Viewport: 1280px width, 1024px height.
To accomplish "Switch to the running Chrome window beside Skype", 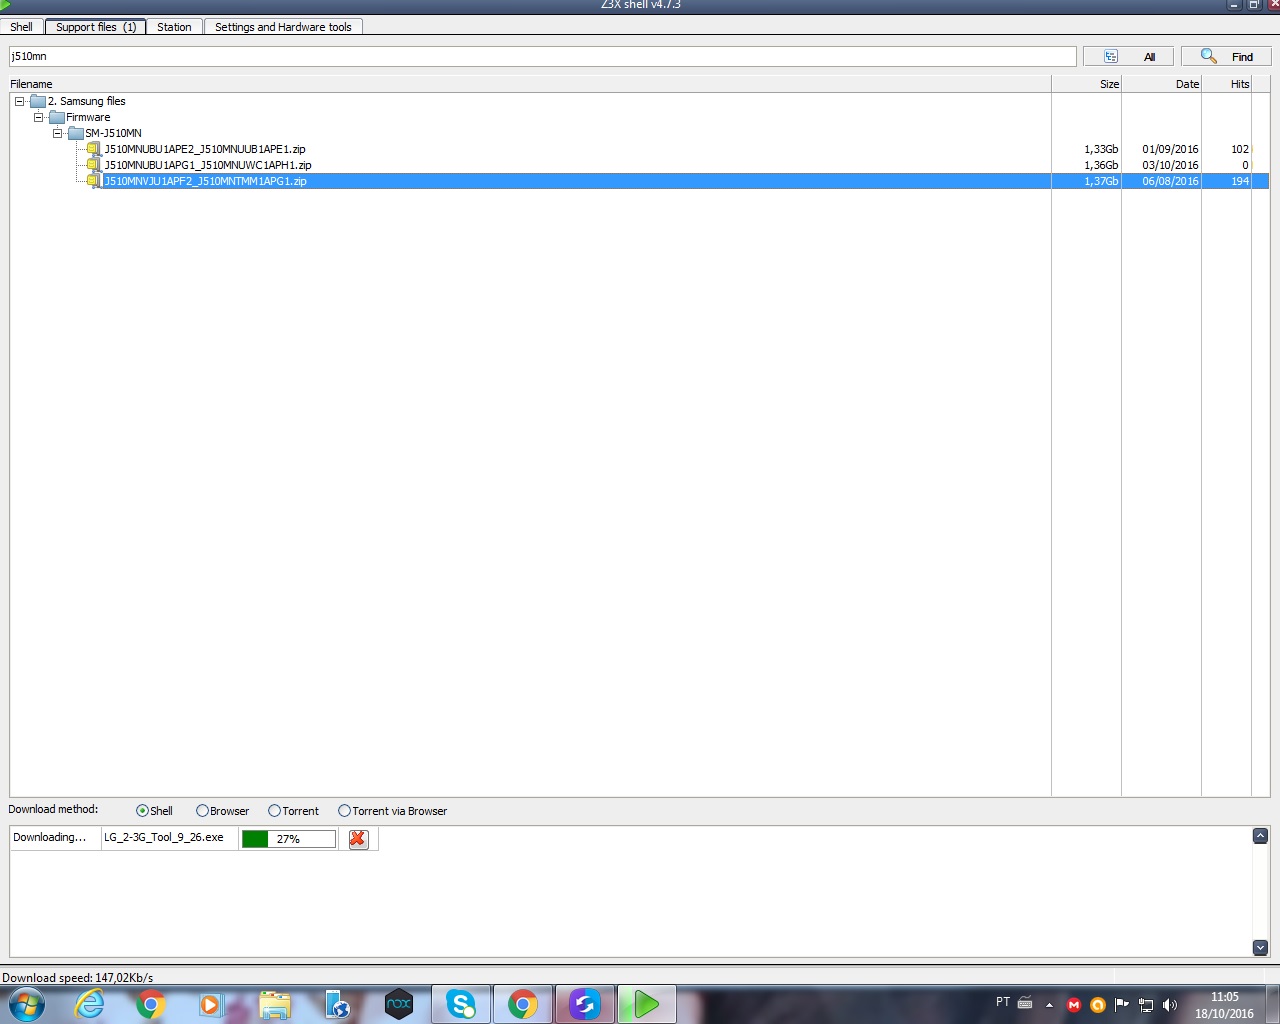I will [523, 1004].
